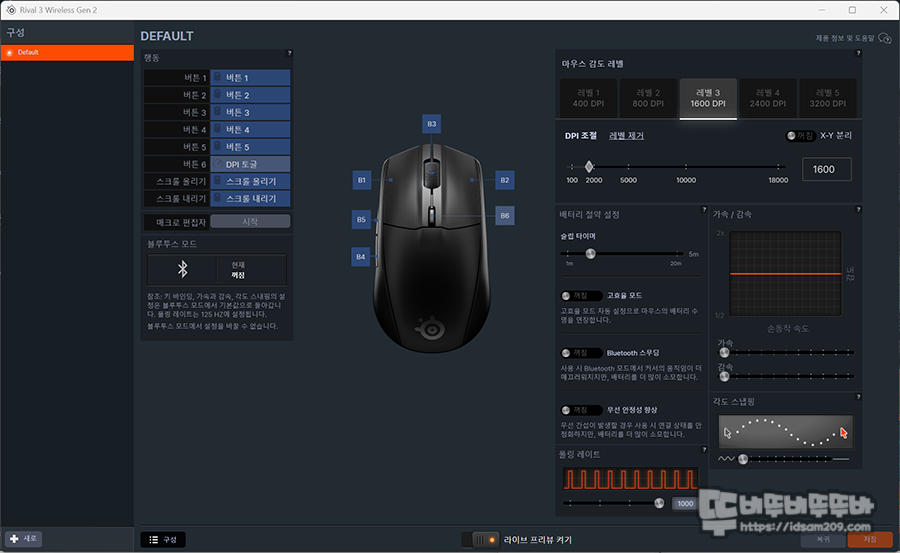900x553 pixels.
Task: Toggle wireless stability enhancement switch
Action: pyautogui.click(x=581, y=410)
